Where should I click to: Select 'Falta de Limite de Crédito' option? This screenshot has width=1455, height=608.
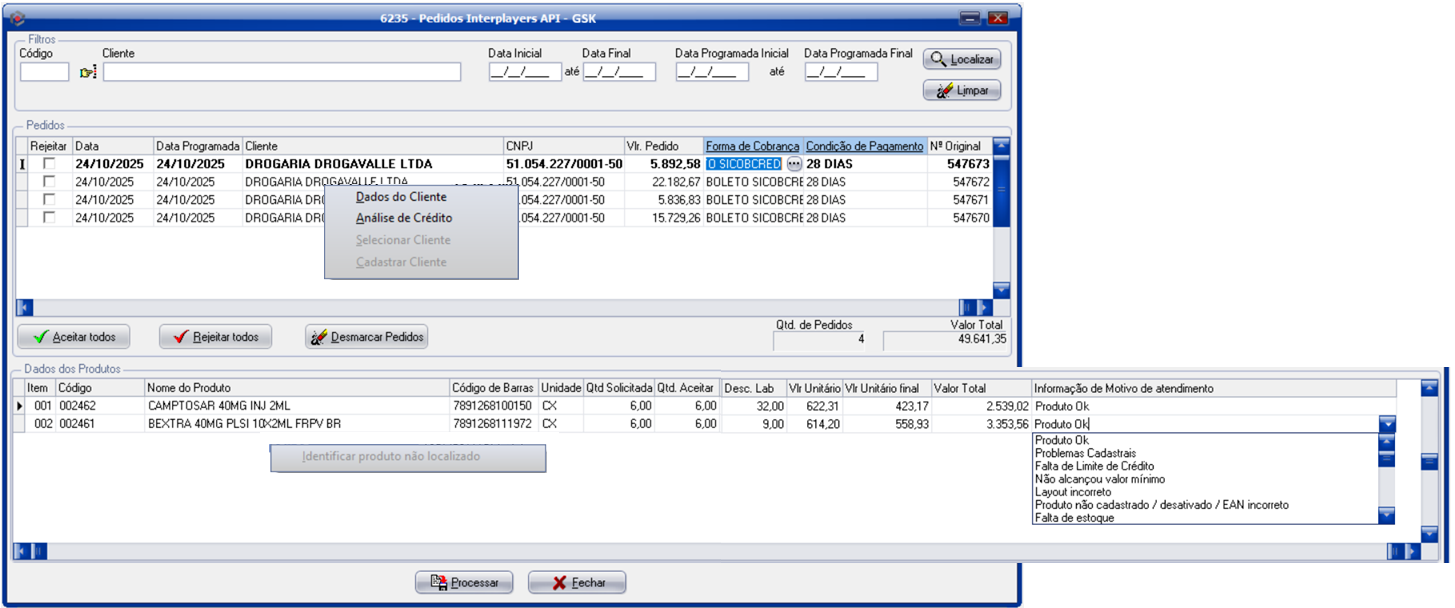(x=1094, y=466)
